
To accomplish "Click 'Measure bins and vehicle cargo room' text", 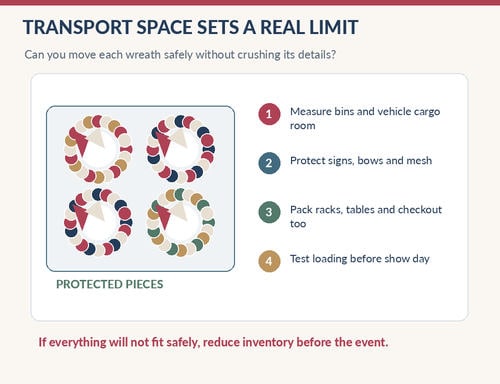I will 365,118.
